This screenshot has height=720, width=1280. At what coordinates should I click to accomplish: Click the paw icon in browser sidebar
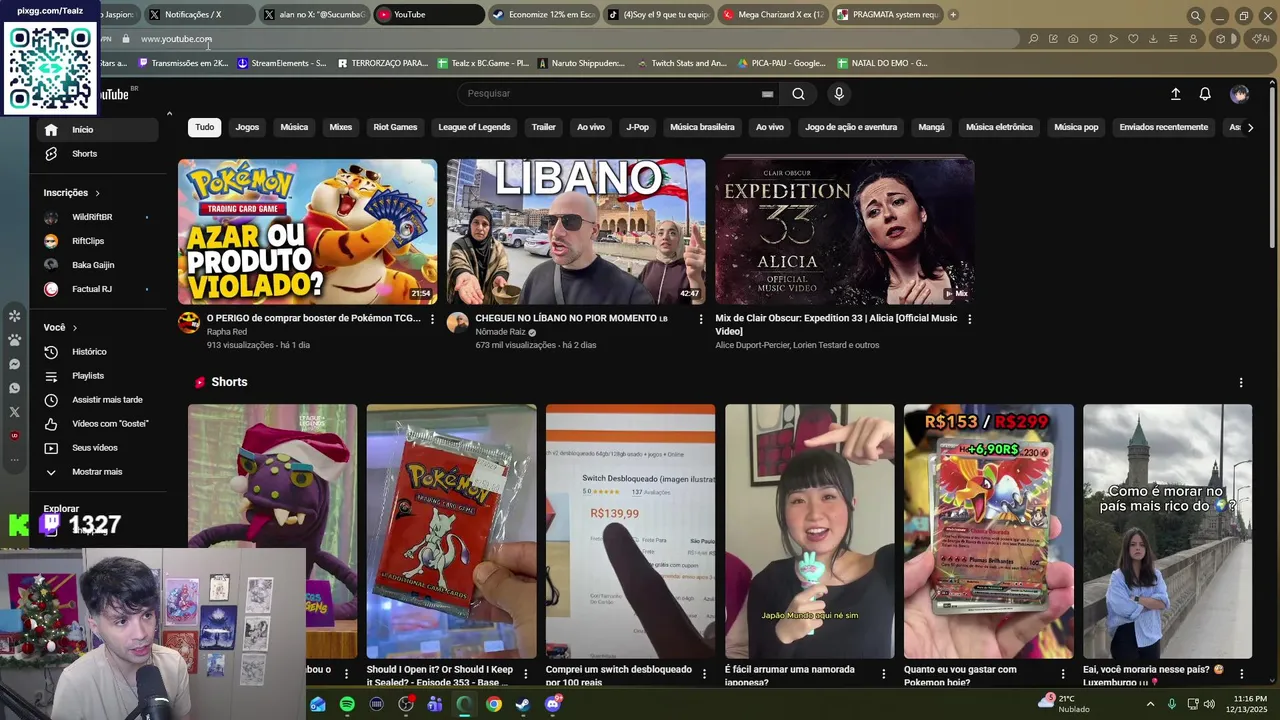(x=14, y=340)
